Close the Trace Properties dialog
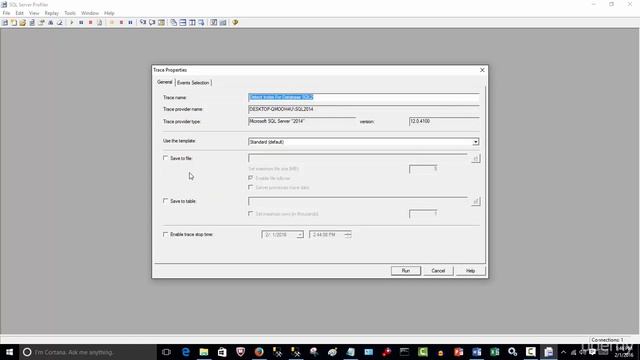Screen dimensions: 640x360 pyautogui.click(x=482, y=70)
